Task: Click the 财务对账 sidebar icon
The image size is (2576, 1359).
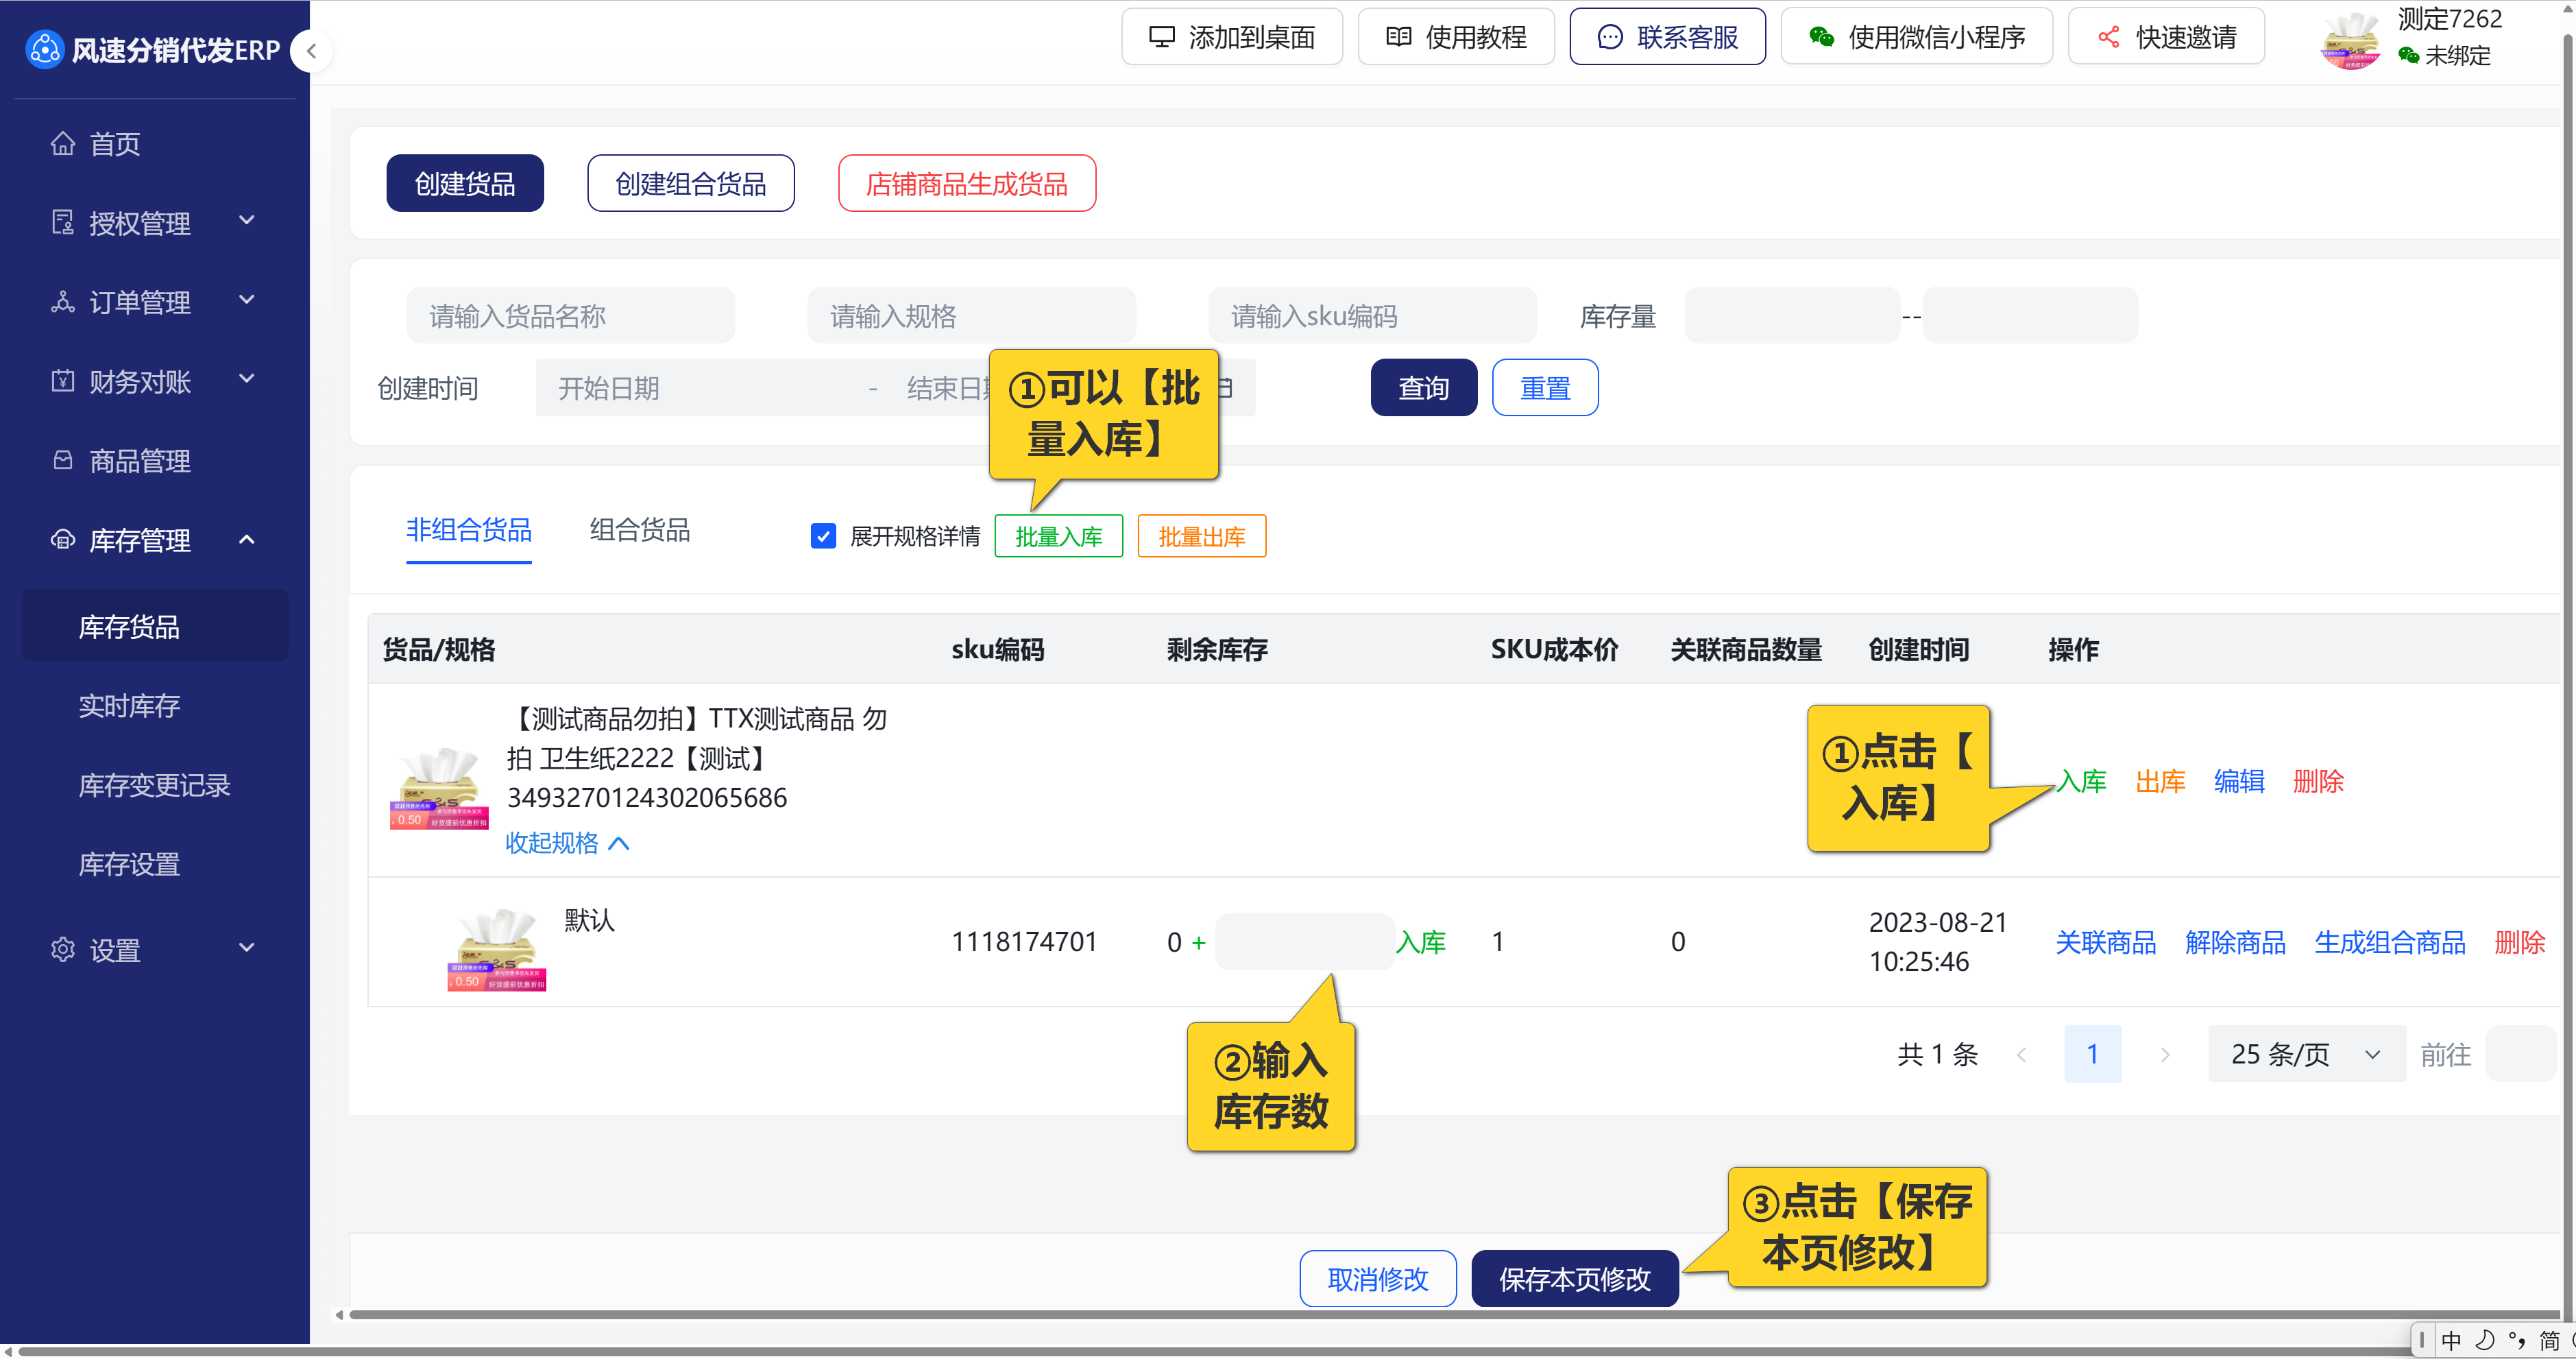Action: [x=63, y=381]
